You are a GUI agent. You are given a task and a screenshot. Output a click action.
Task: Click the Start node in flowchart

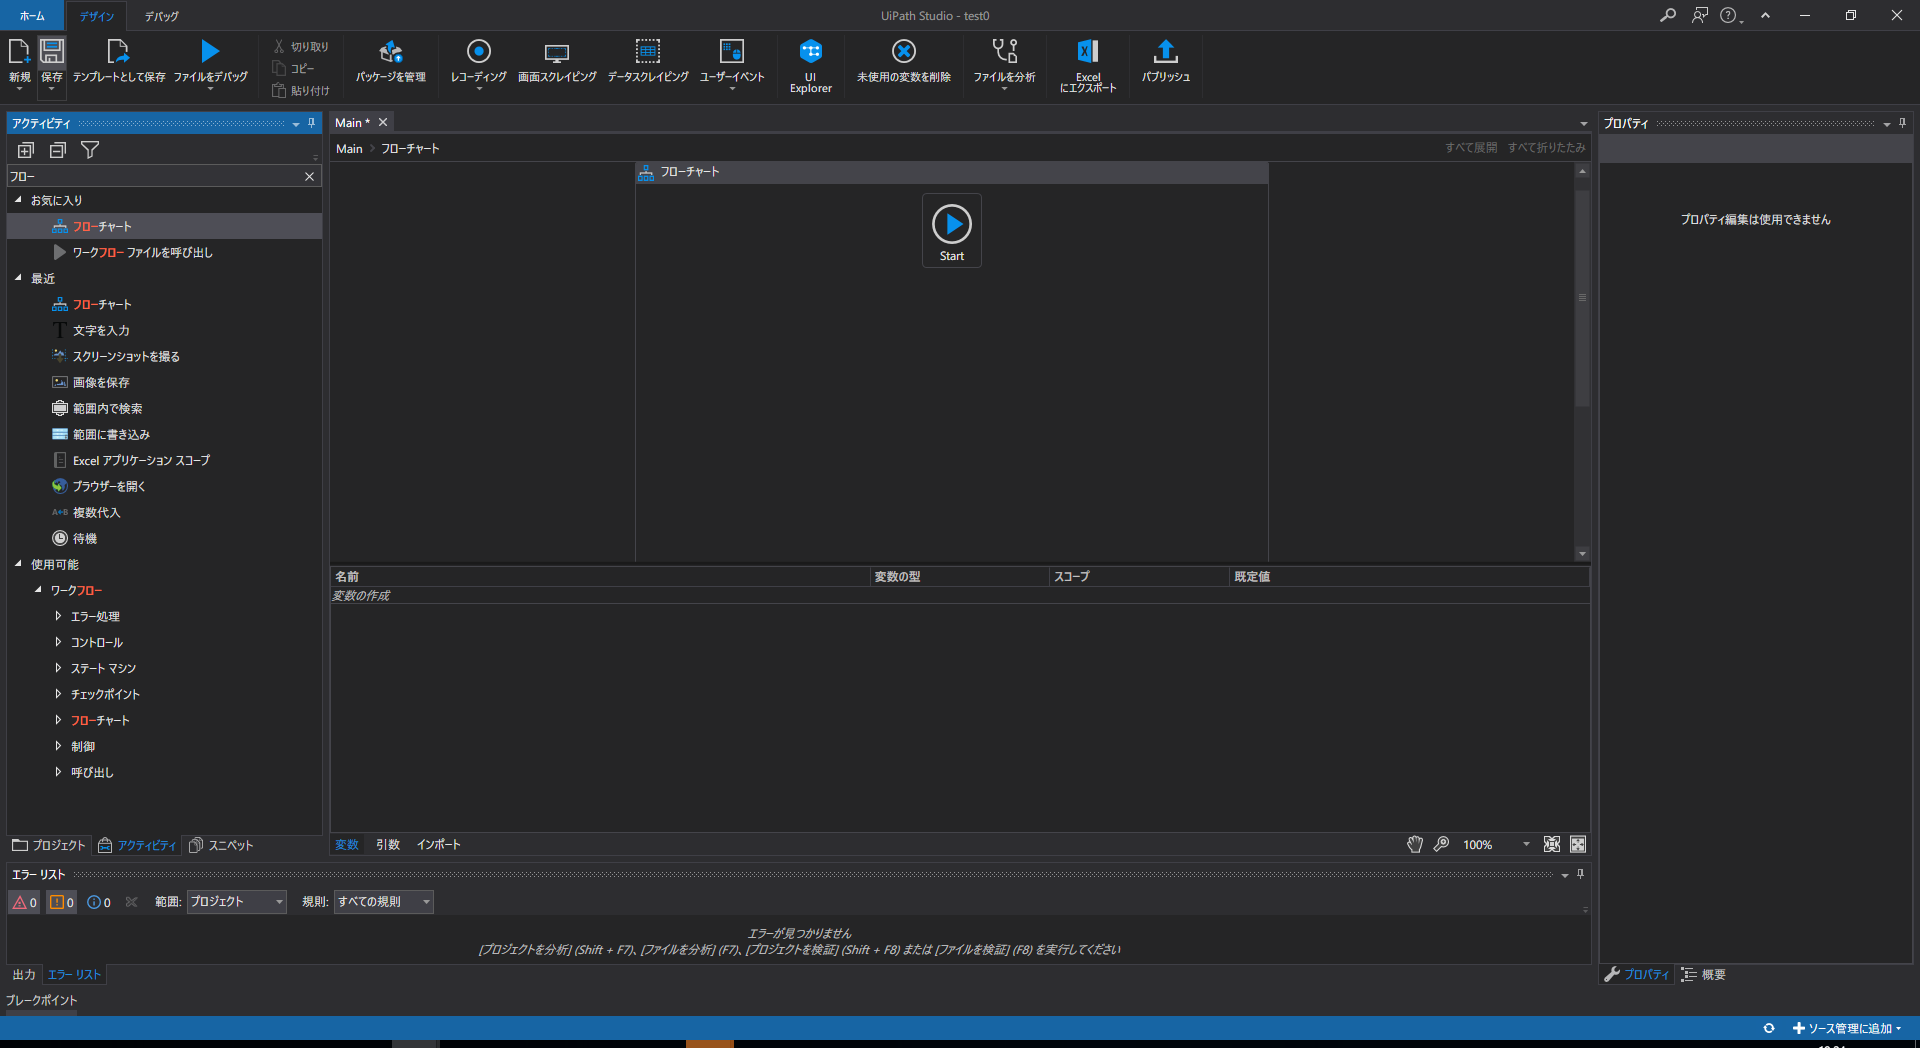click(x=952, y=231)
